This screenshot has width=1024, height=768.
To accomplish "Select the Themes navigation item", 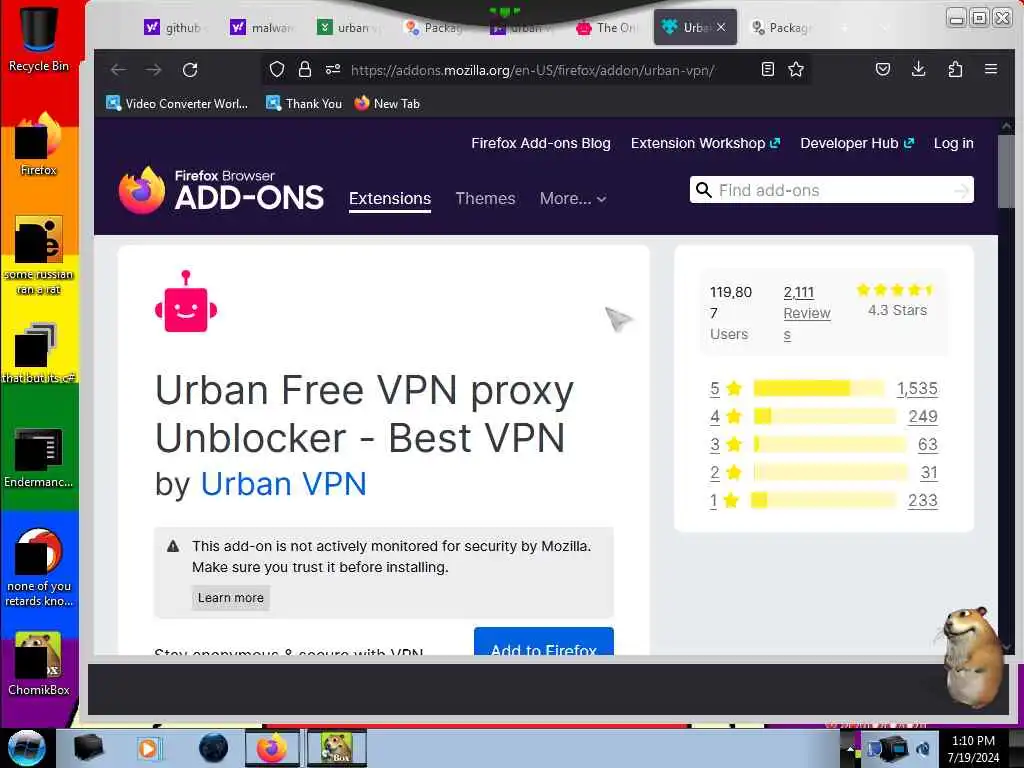I will (x=485, y=199).
